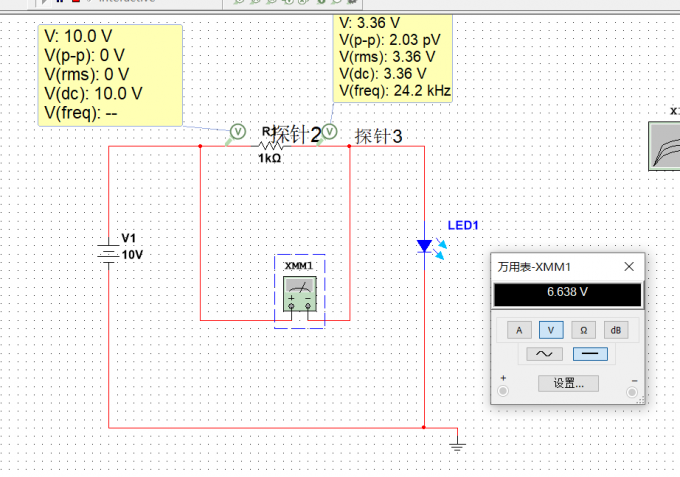Select the XMM1 multimeter instrument icon
The height and width of the screenshot is (477, 680).
point(300,294)
